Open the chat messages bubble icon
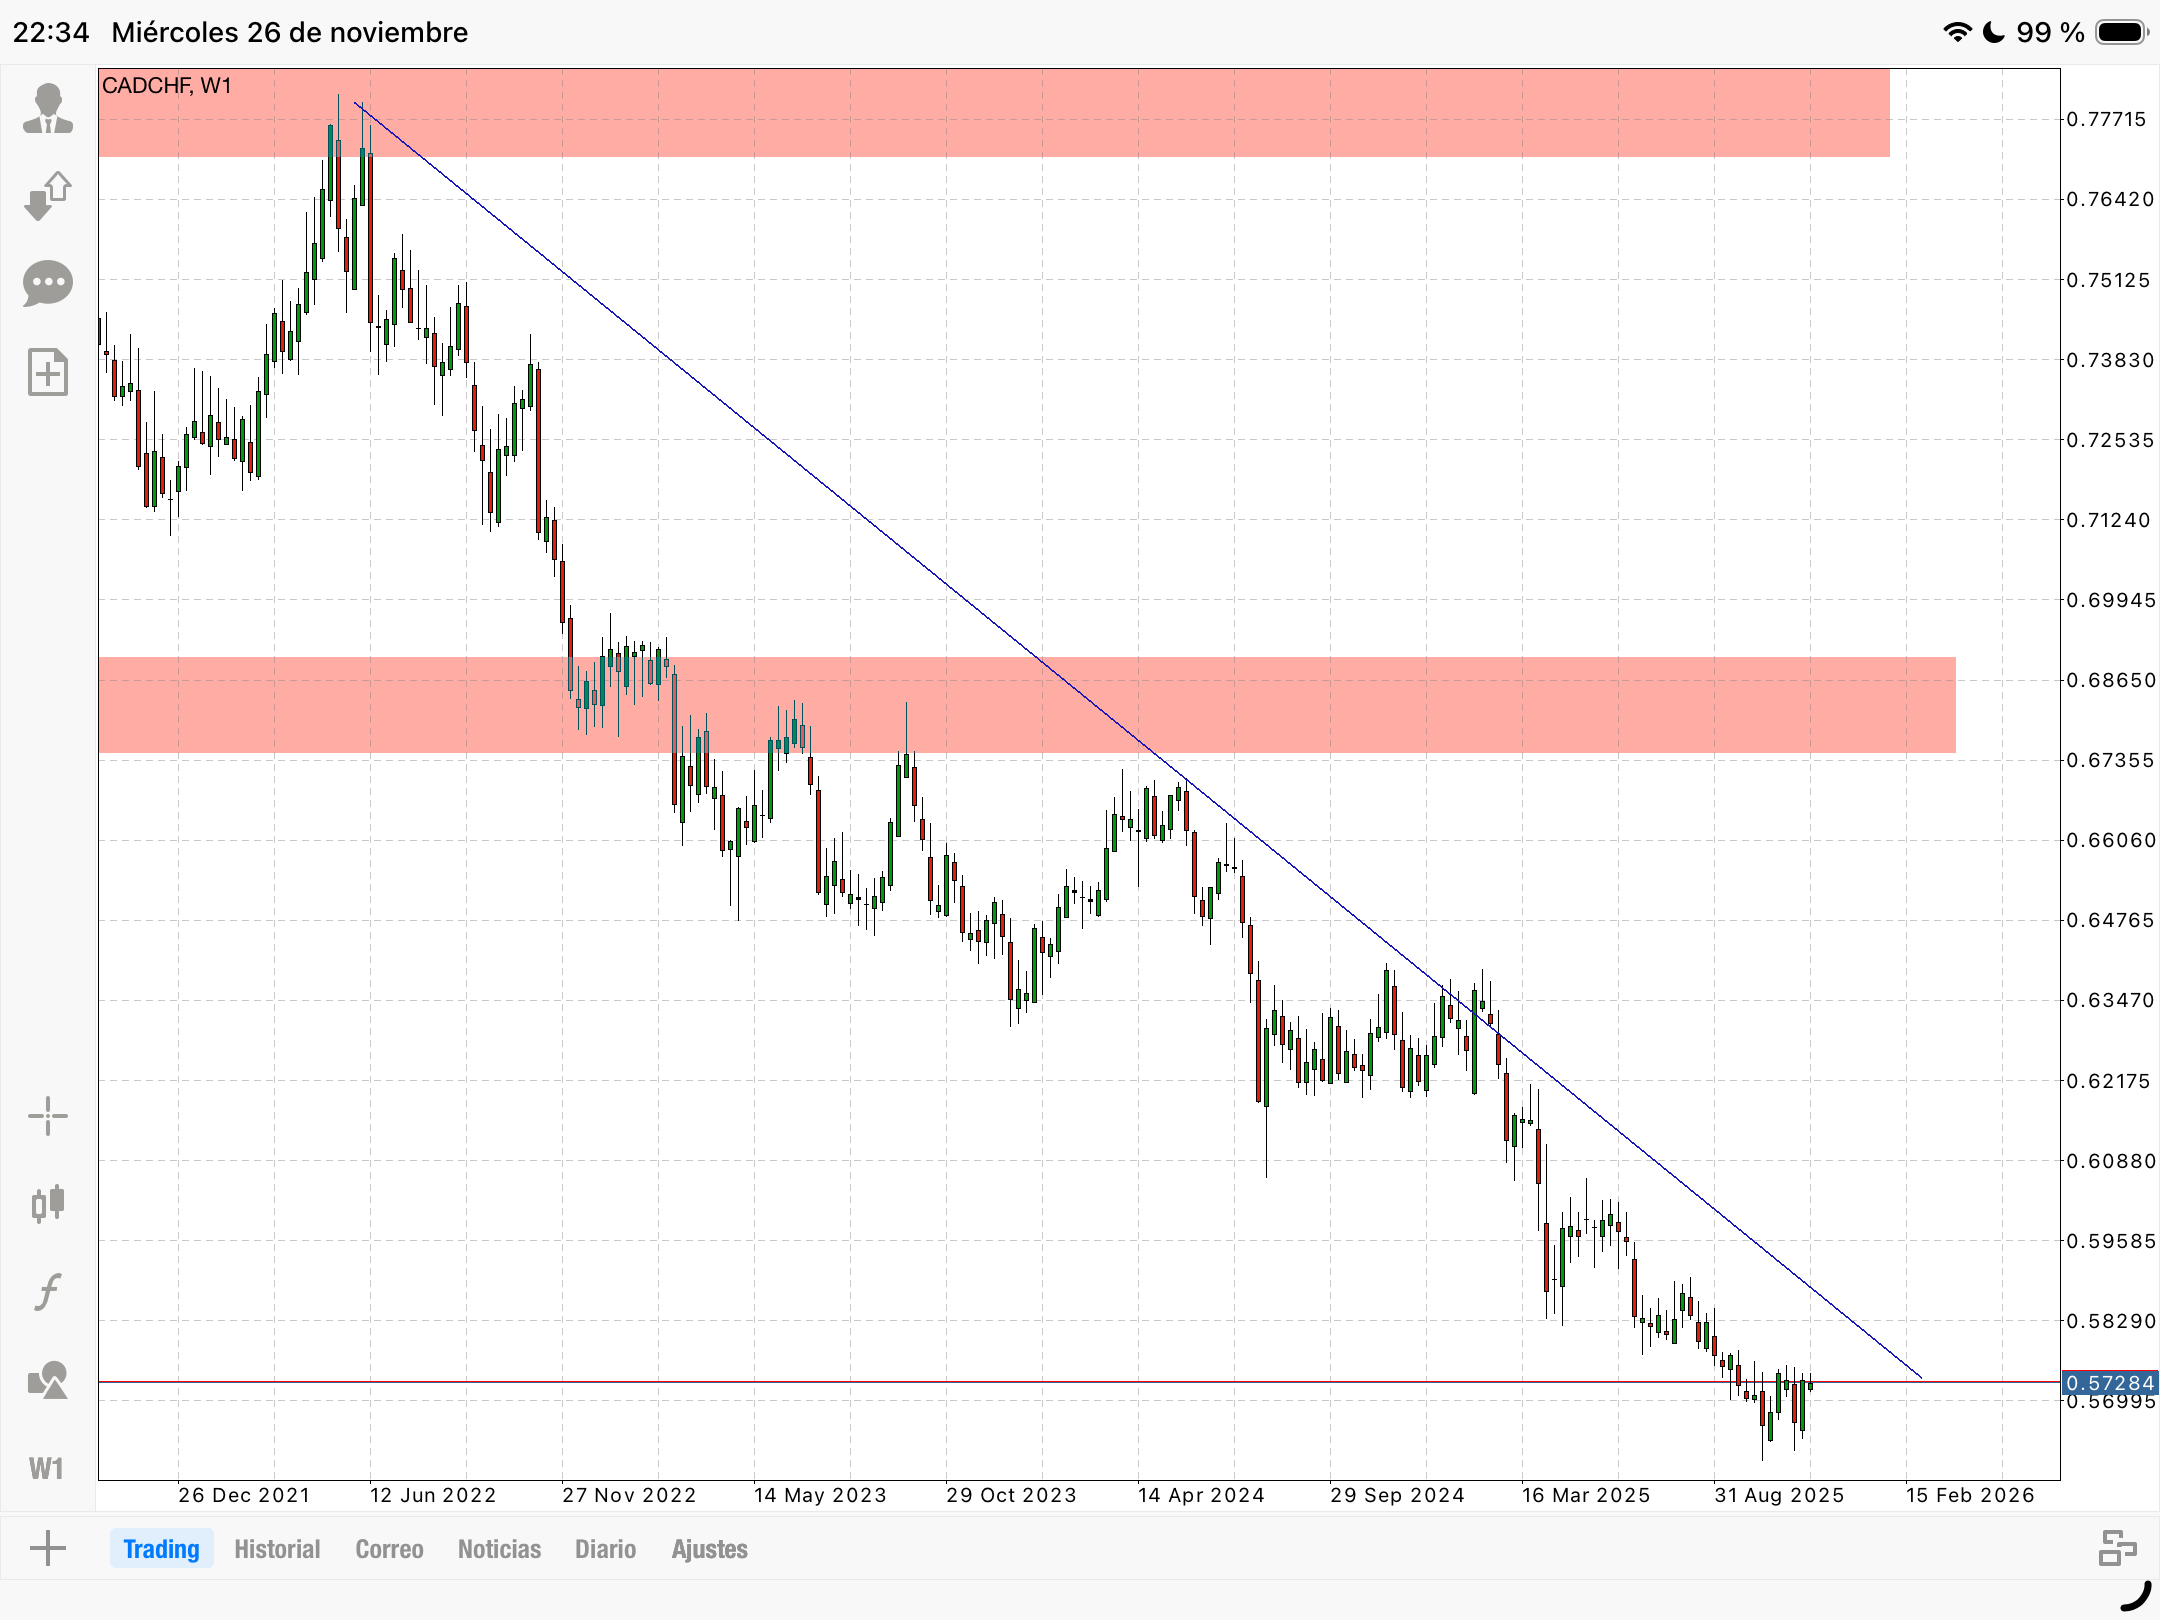 pos(47,284)
